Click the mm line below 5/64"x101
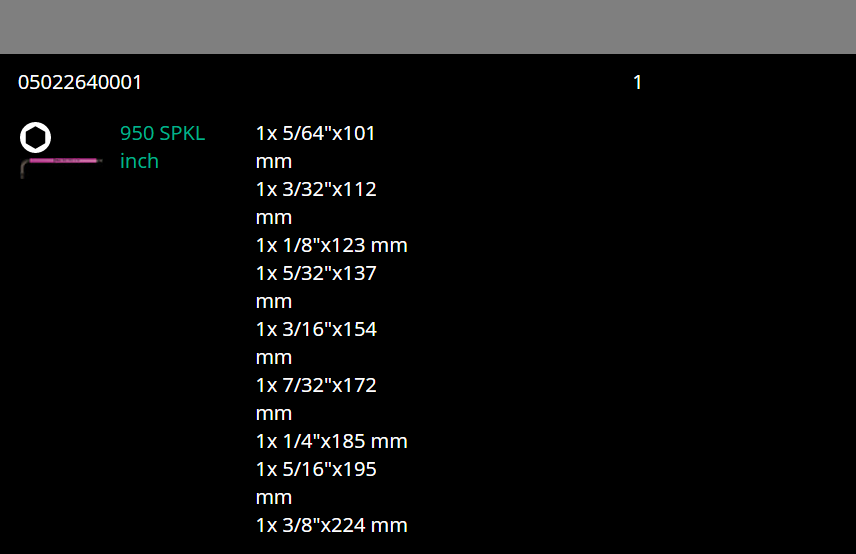The width and height of the screenshot is (856, 554). 273,161
